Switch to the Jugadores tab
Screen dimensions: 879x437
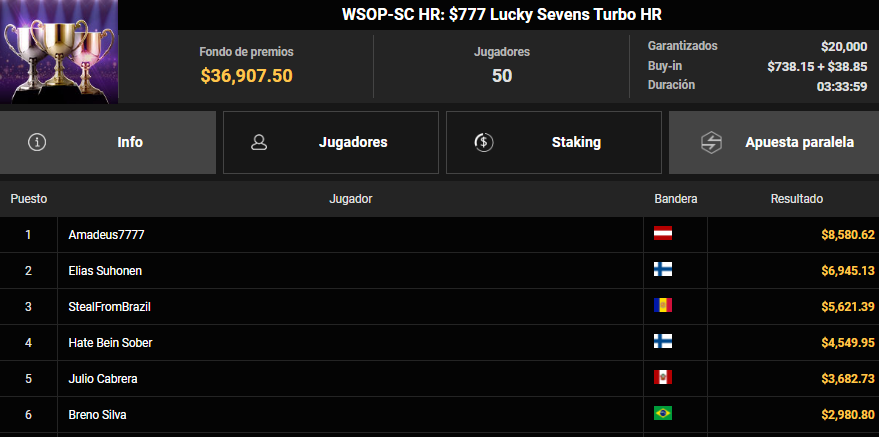click(x=331, y=142)
